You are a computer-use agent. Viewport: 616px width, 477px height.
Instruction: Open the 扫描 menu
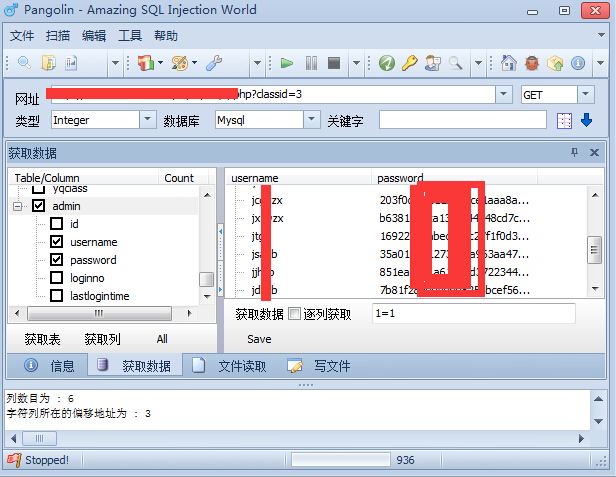(x=58, y=36)
